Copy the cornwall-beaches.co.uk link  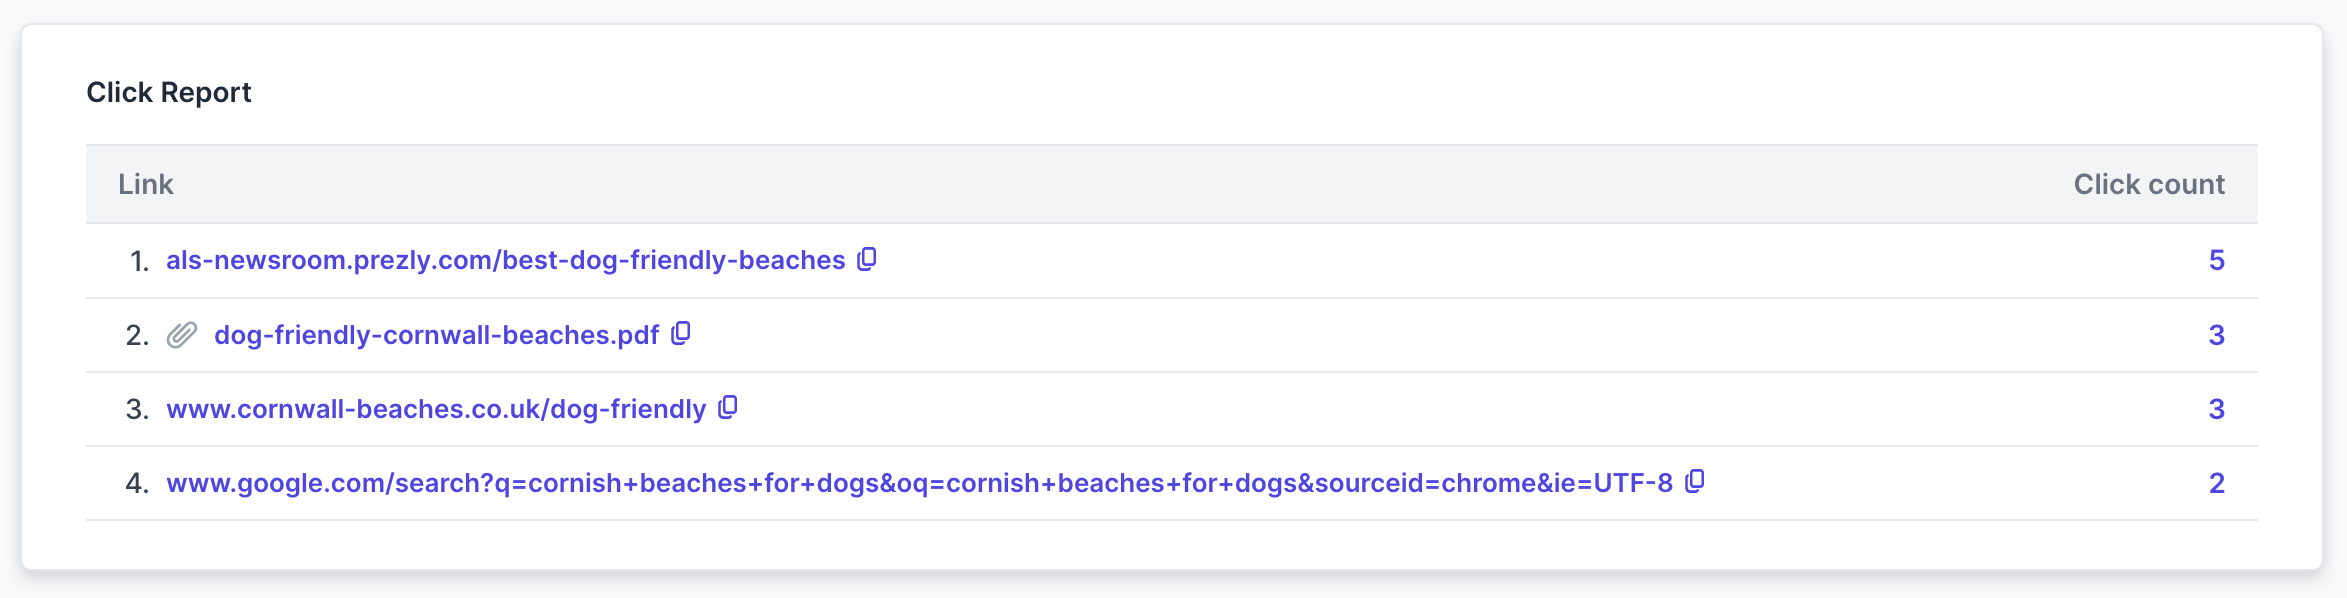728,407
